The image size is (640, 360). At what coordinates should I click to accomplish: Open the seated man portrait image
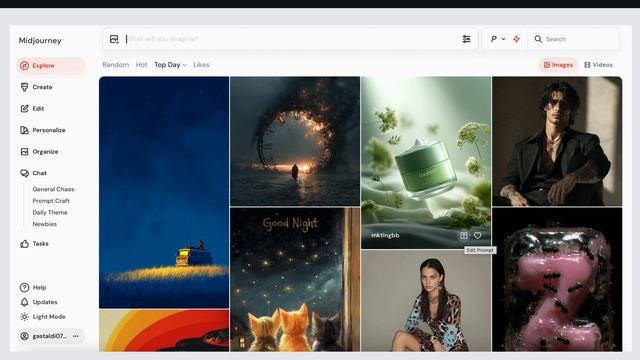tap(557, 141)
